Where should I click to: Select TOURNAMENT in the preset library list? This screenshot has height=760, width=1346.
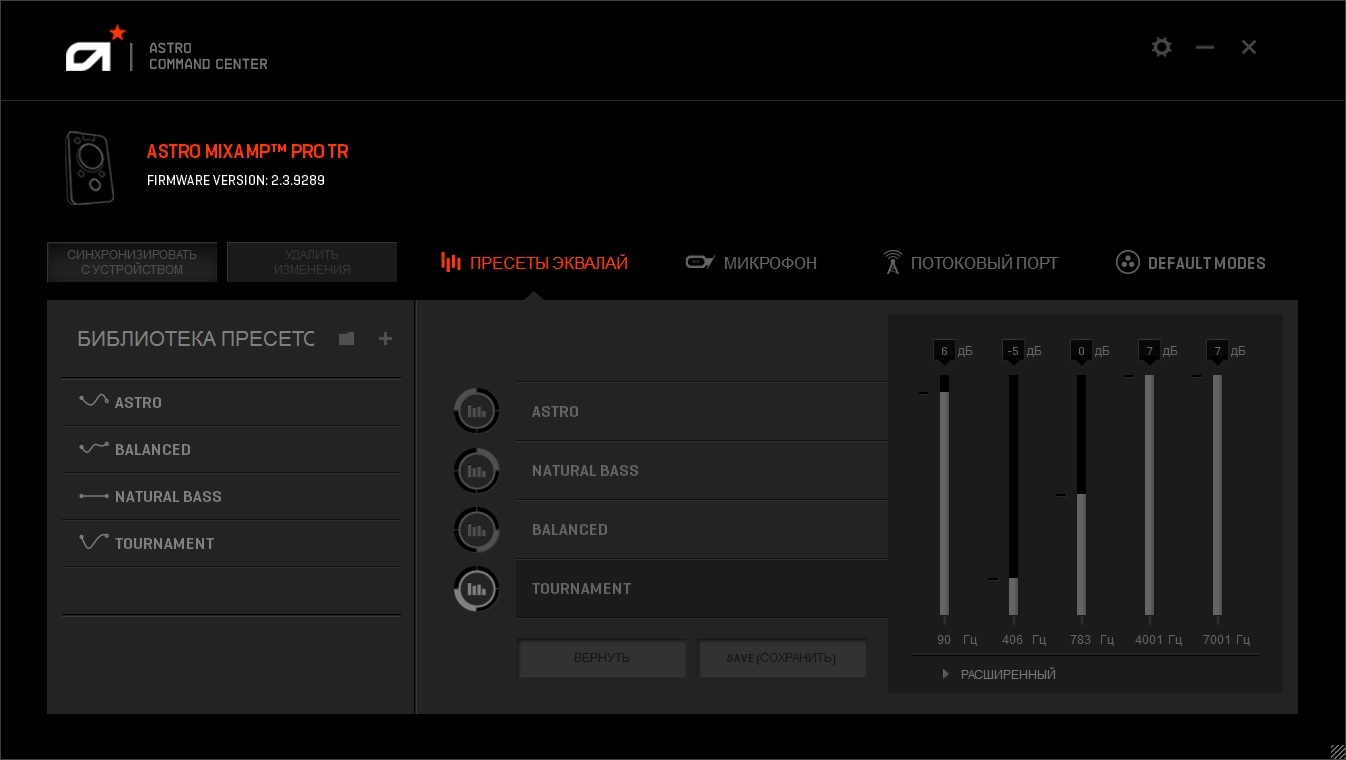(x=164, y=543)
